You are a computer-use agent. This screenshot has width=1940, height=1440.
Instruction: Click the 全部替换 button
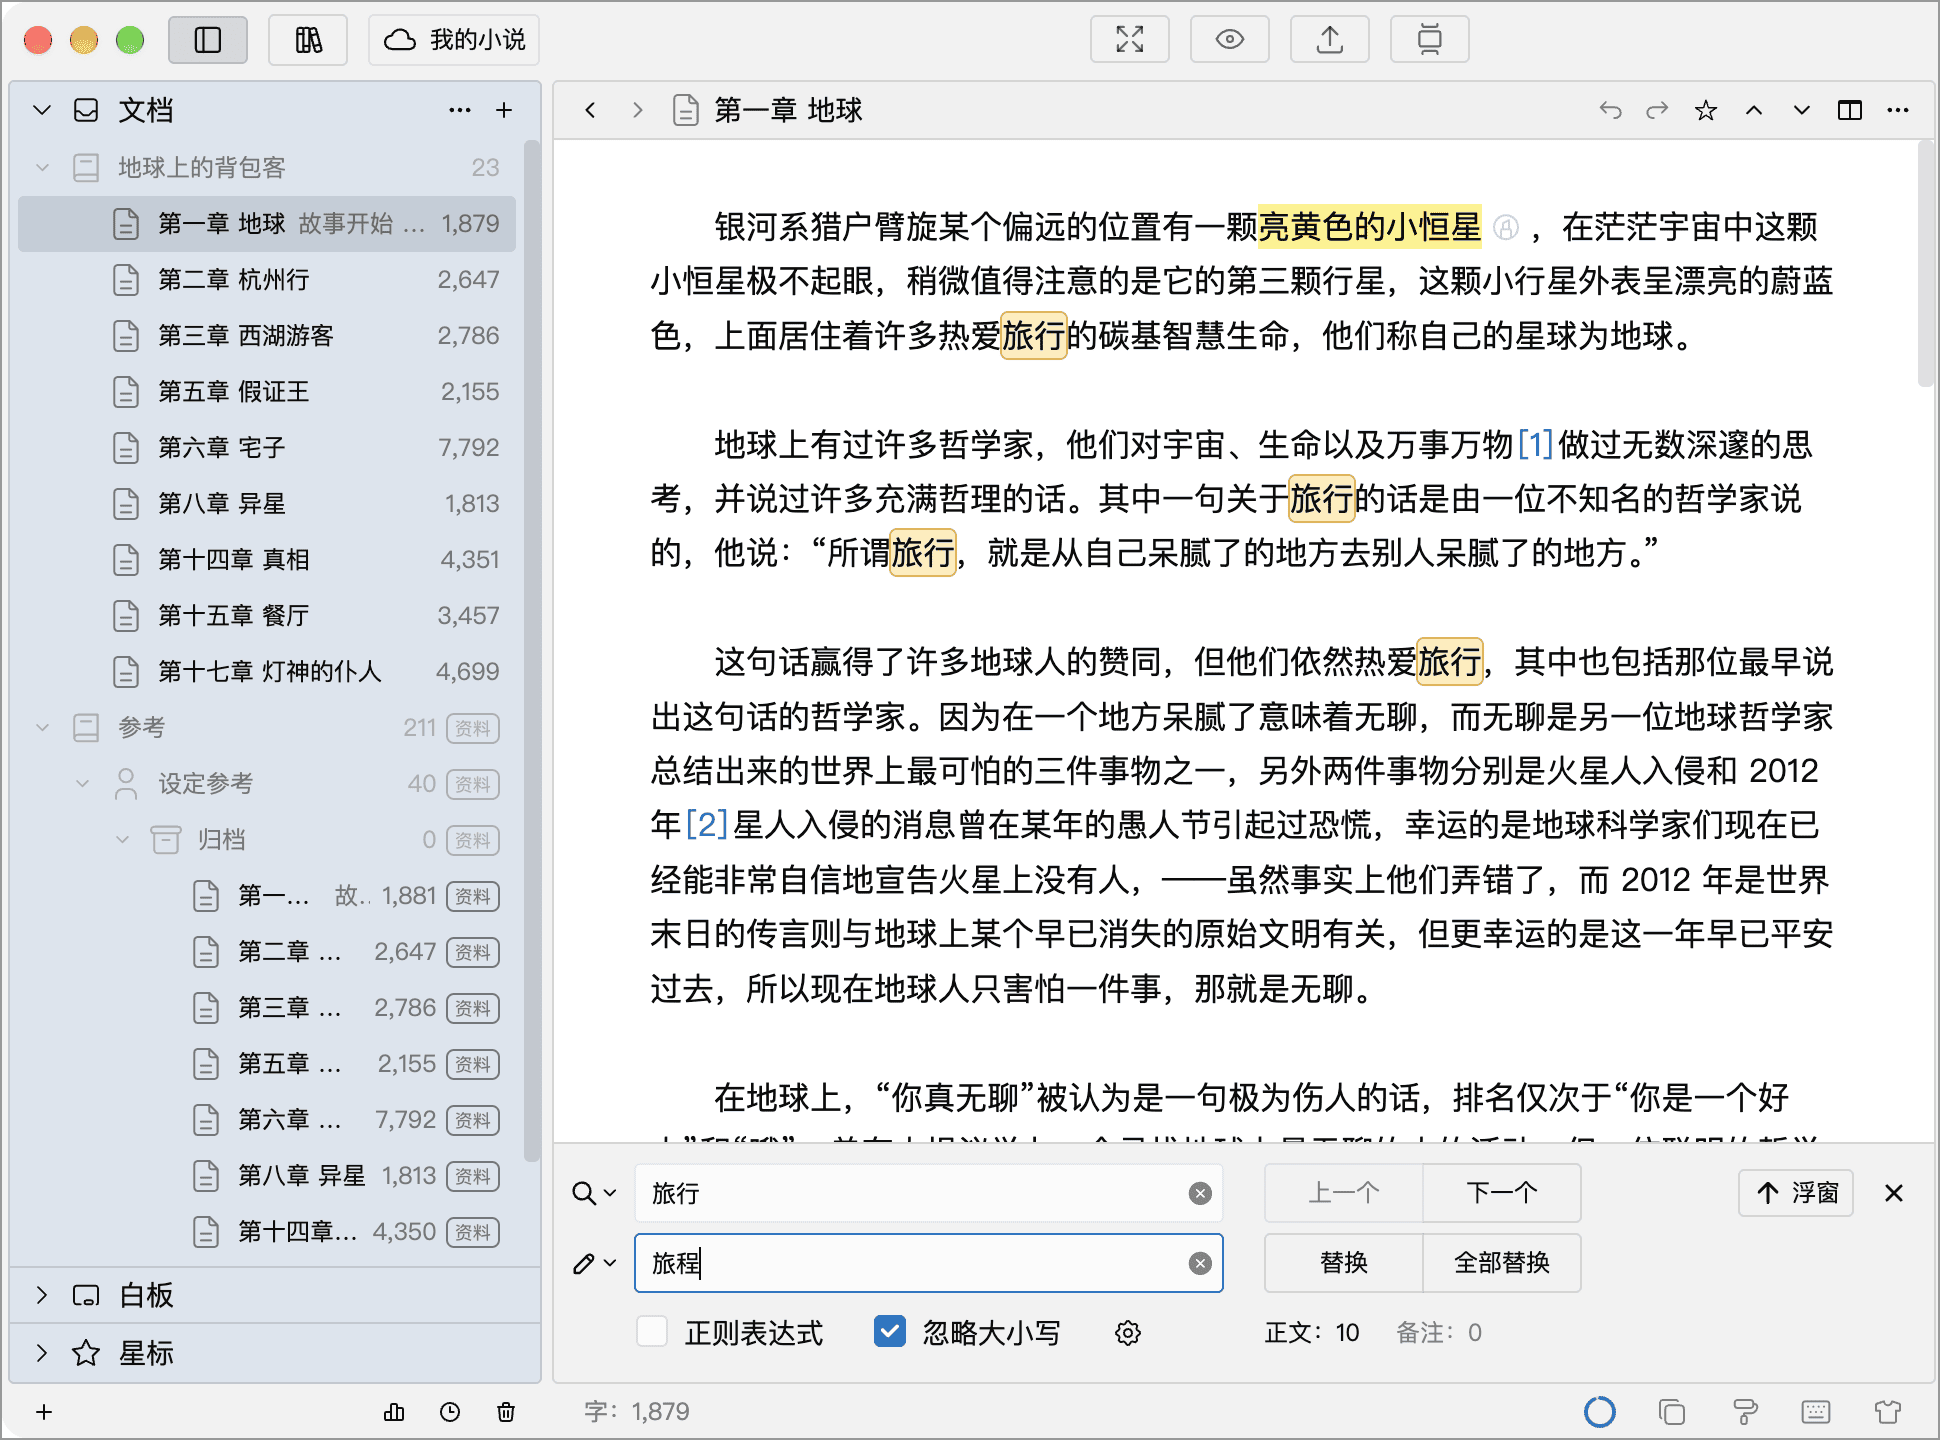point(1502,1263)
